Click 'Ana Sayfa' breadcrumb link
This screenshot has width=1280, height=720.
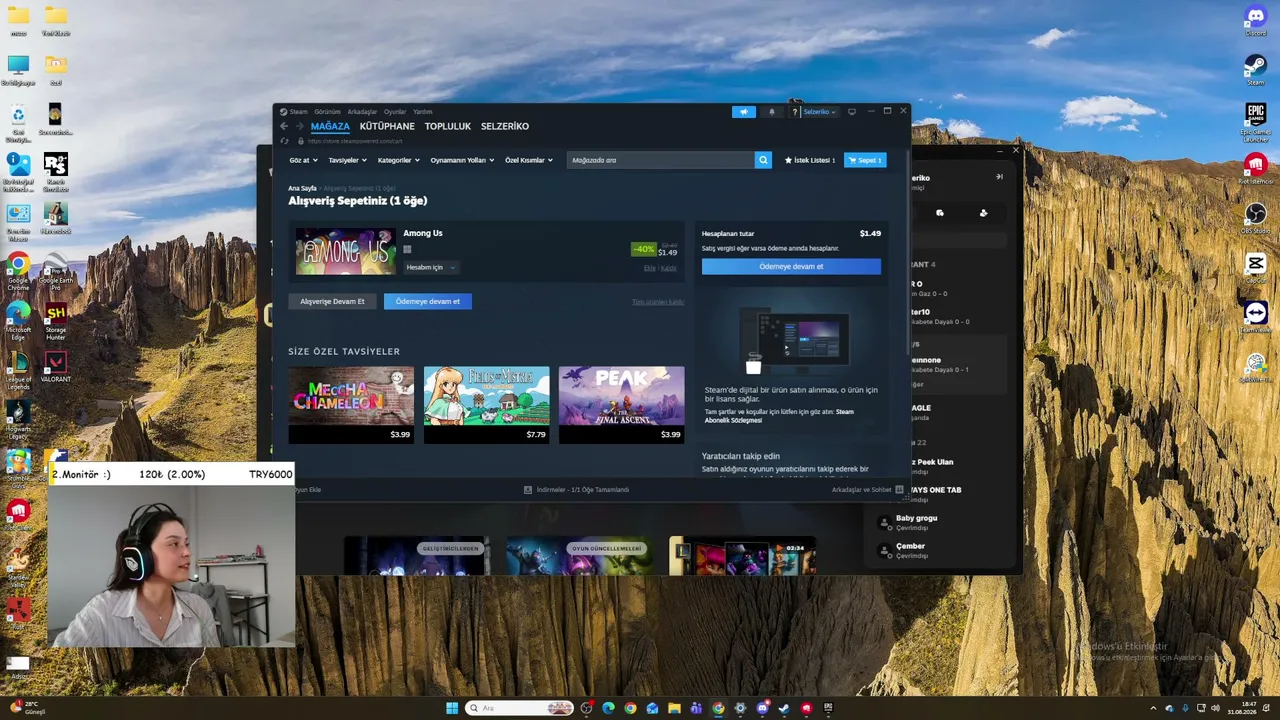(302, 188)
